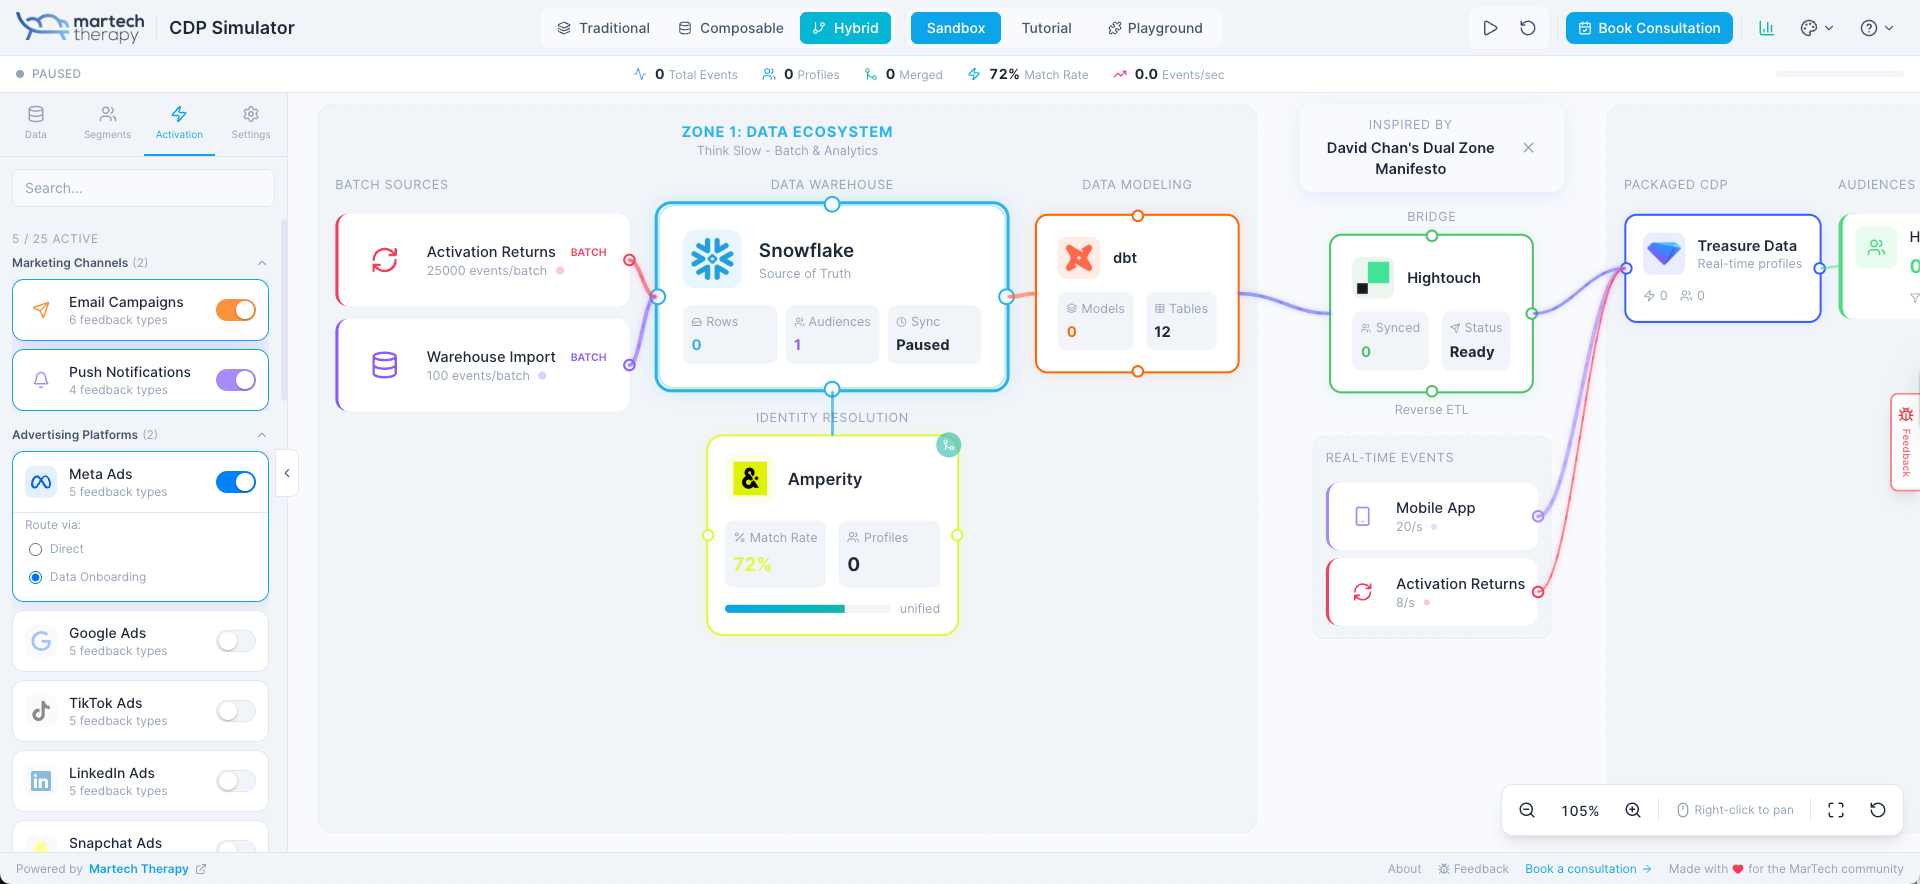
Task: Collapse the left sidebar panel
Action: coord(287,473)
